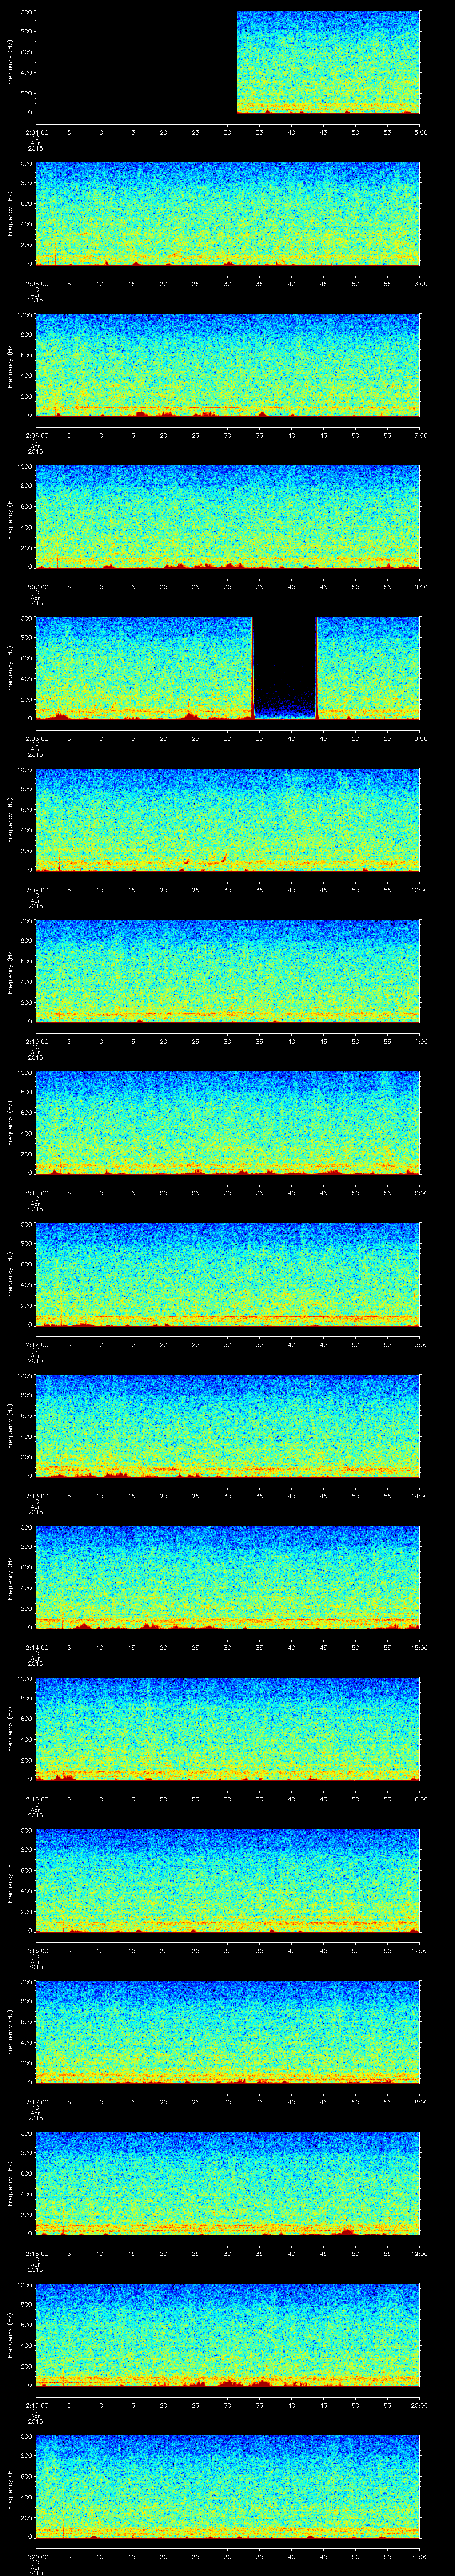Select the colored spectrogram data in the 2:04:00 panel

[x=328, y=62]
